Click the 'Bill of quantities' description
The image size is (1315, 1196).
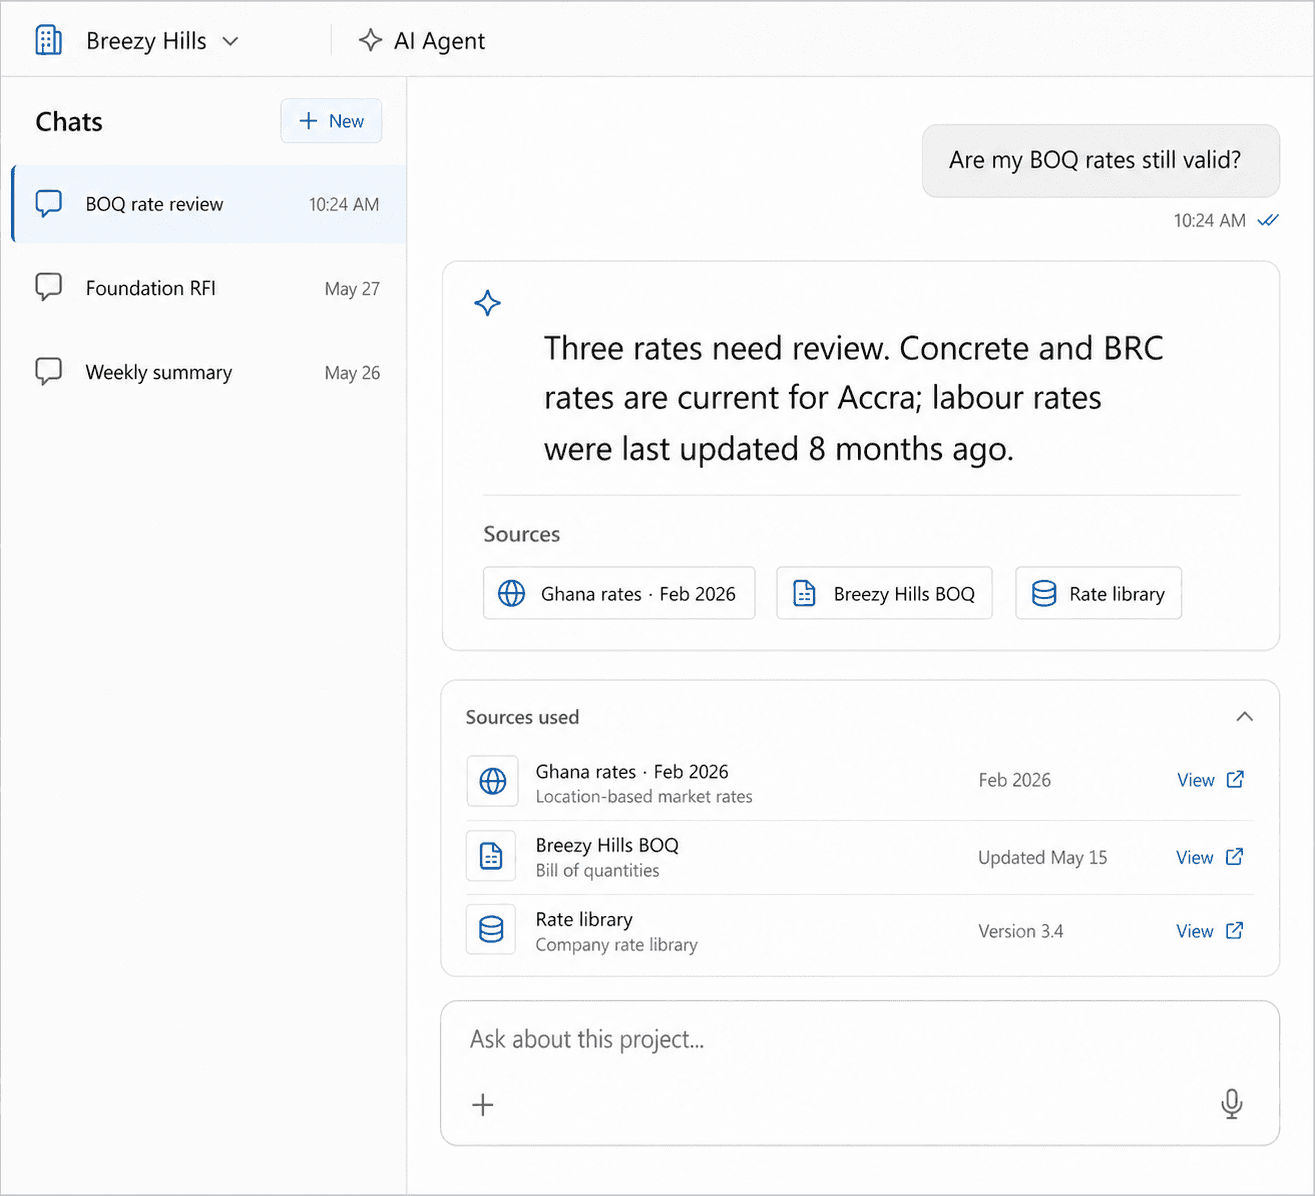pyautogui.click(x=597, y=871)
